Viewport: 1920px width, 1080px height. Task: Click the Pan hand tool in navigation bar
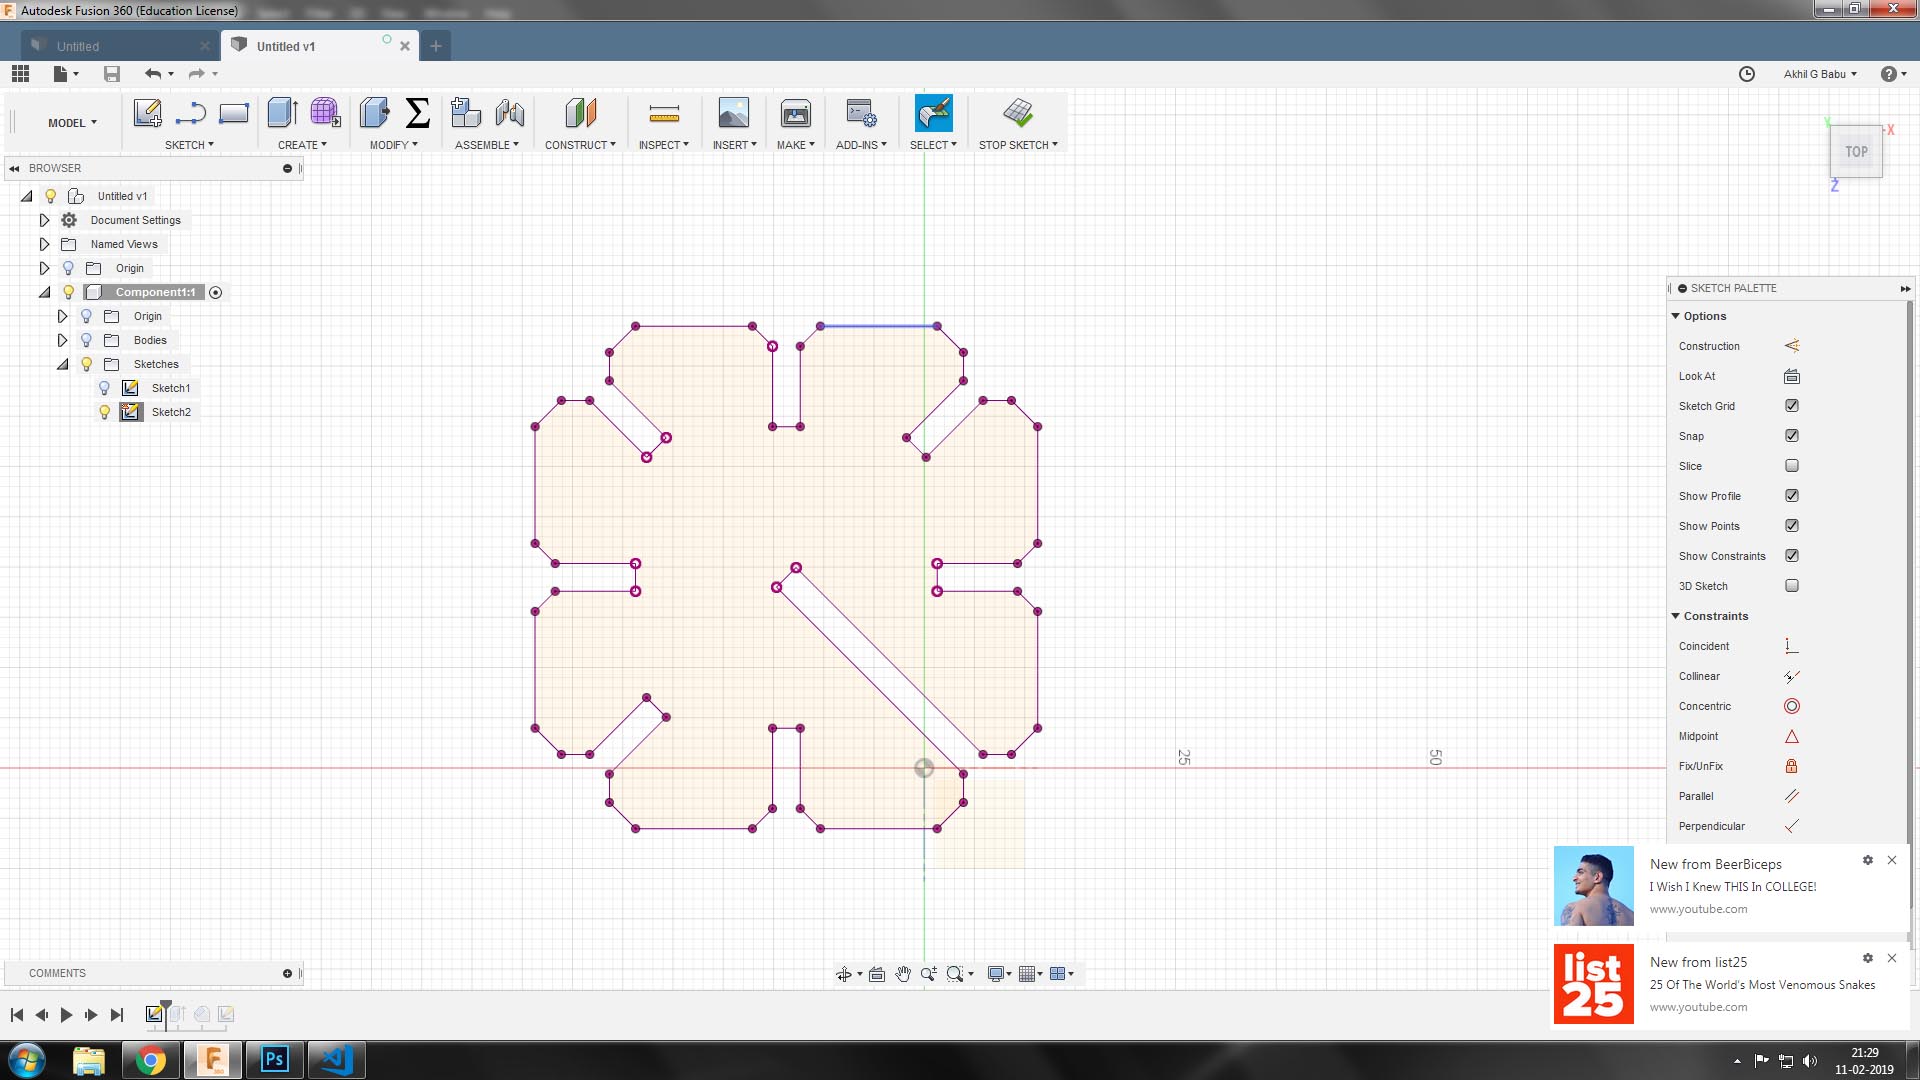point(903,974)
